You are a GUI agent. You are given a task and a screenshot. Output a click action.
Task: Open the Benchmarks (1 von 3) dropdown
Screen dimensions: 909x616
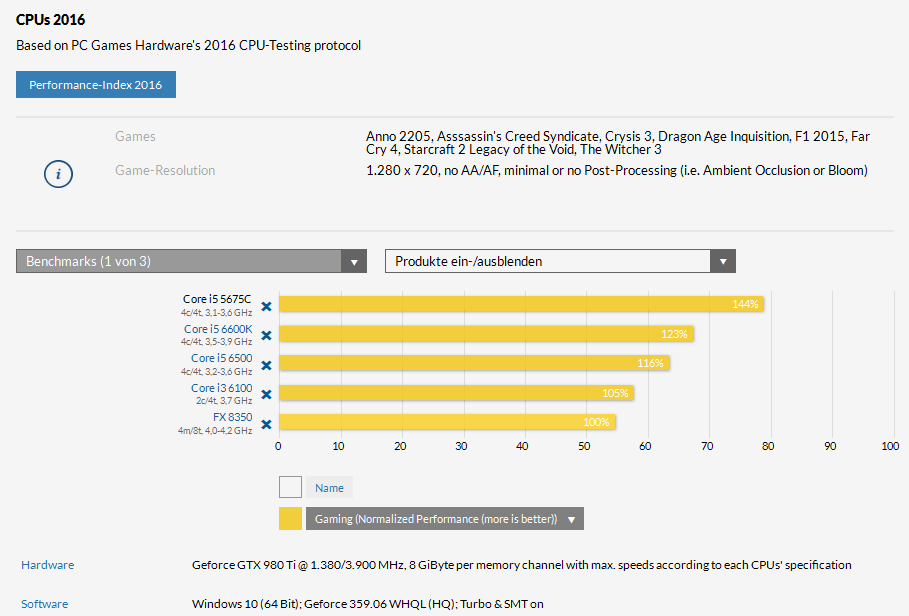191,261
